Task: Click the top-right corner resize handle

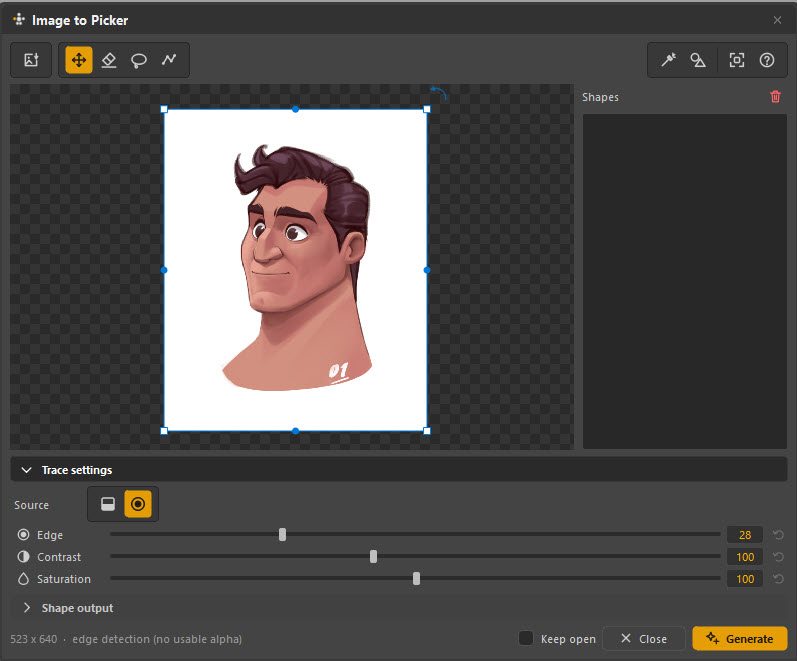Action: [427, 109]
